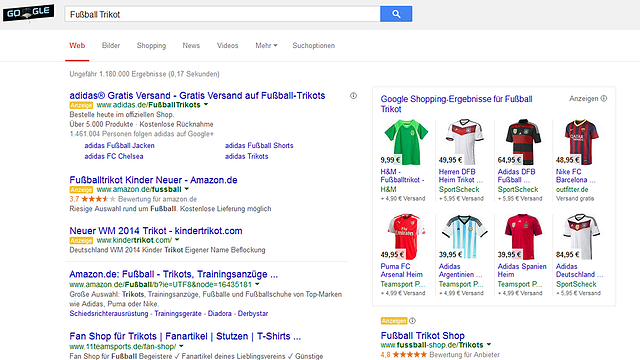640x360 pixels.
Task: Open the adidas Gratis Versand ad headline
Action: click(x=197, y=96)
